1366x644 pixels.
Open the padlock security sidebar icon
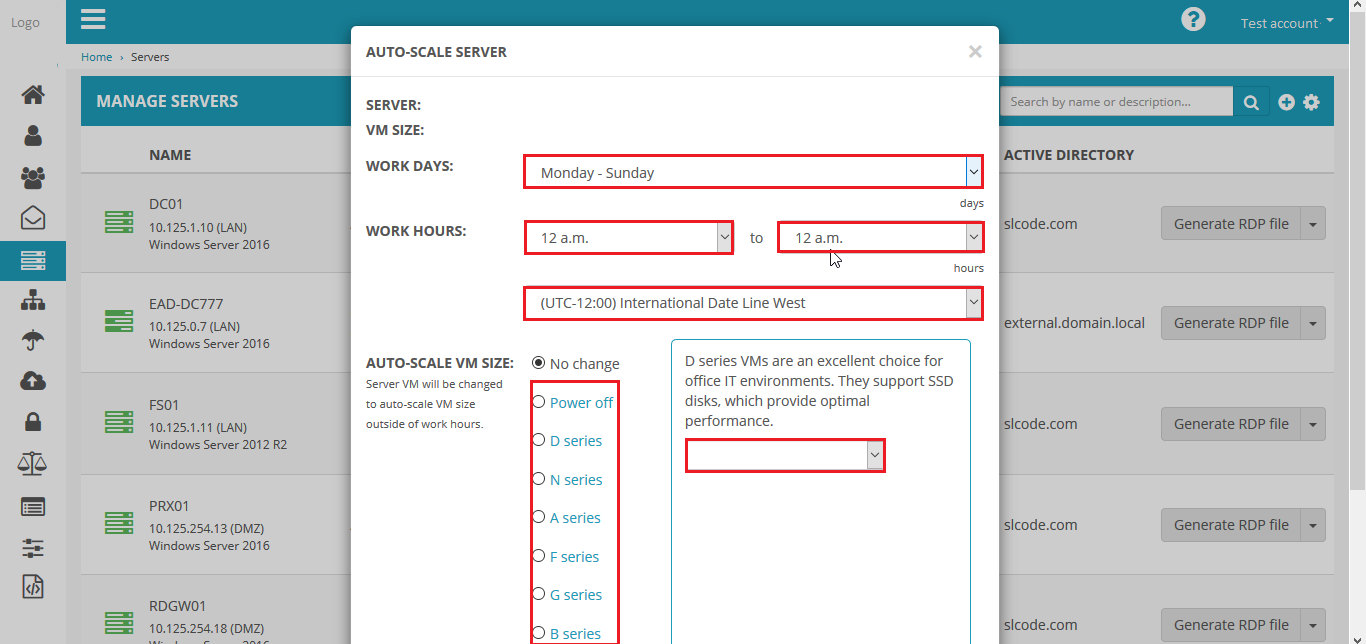pos(33,422)
